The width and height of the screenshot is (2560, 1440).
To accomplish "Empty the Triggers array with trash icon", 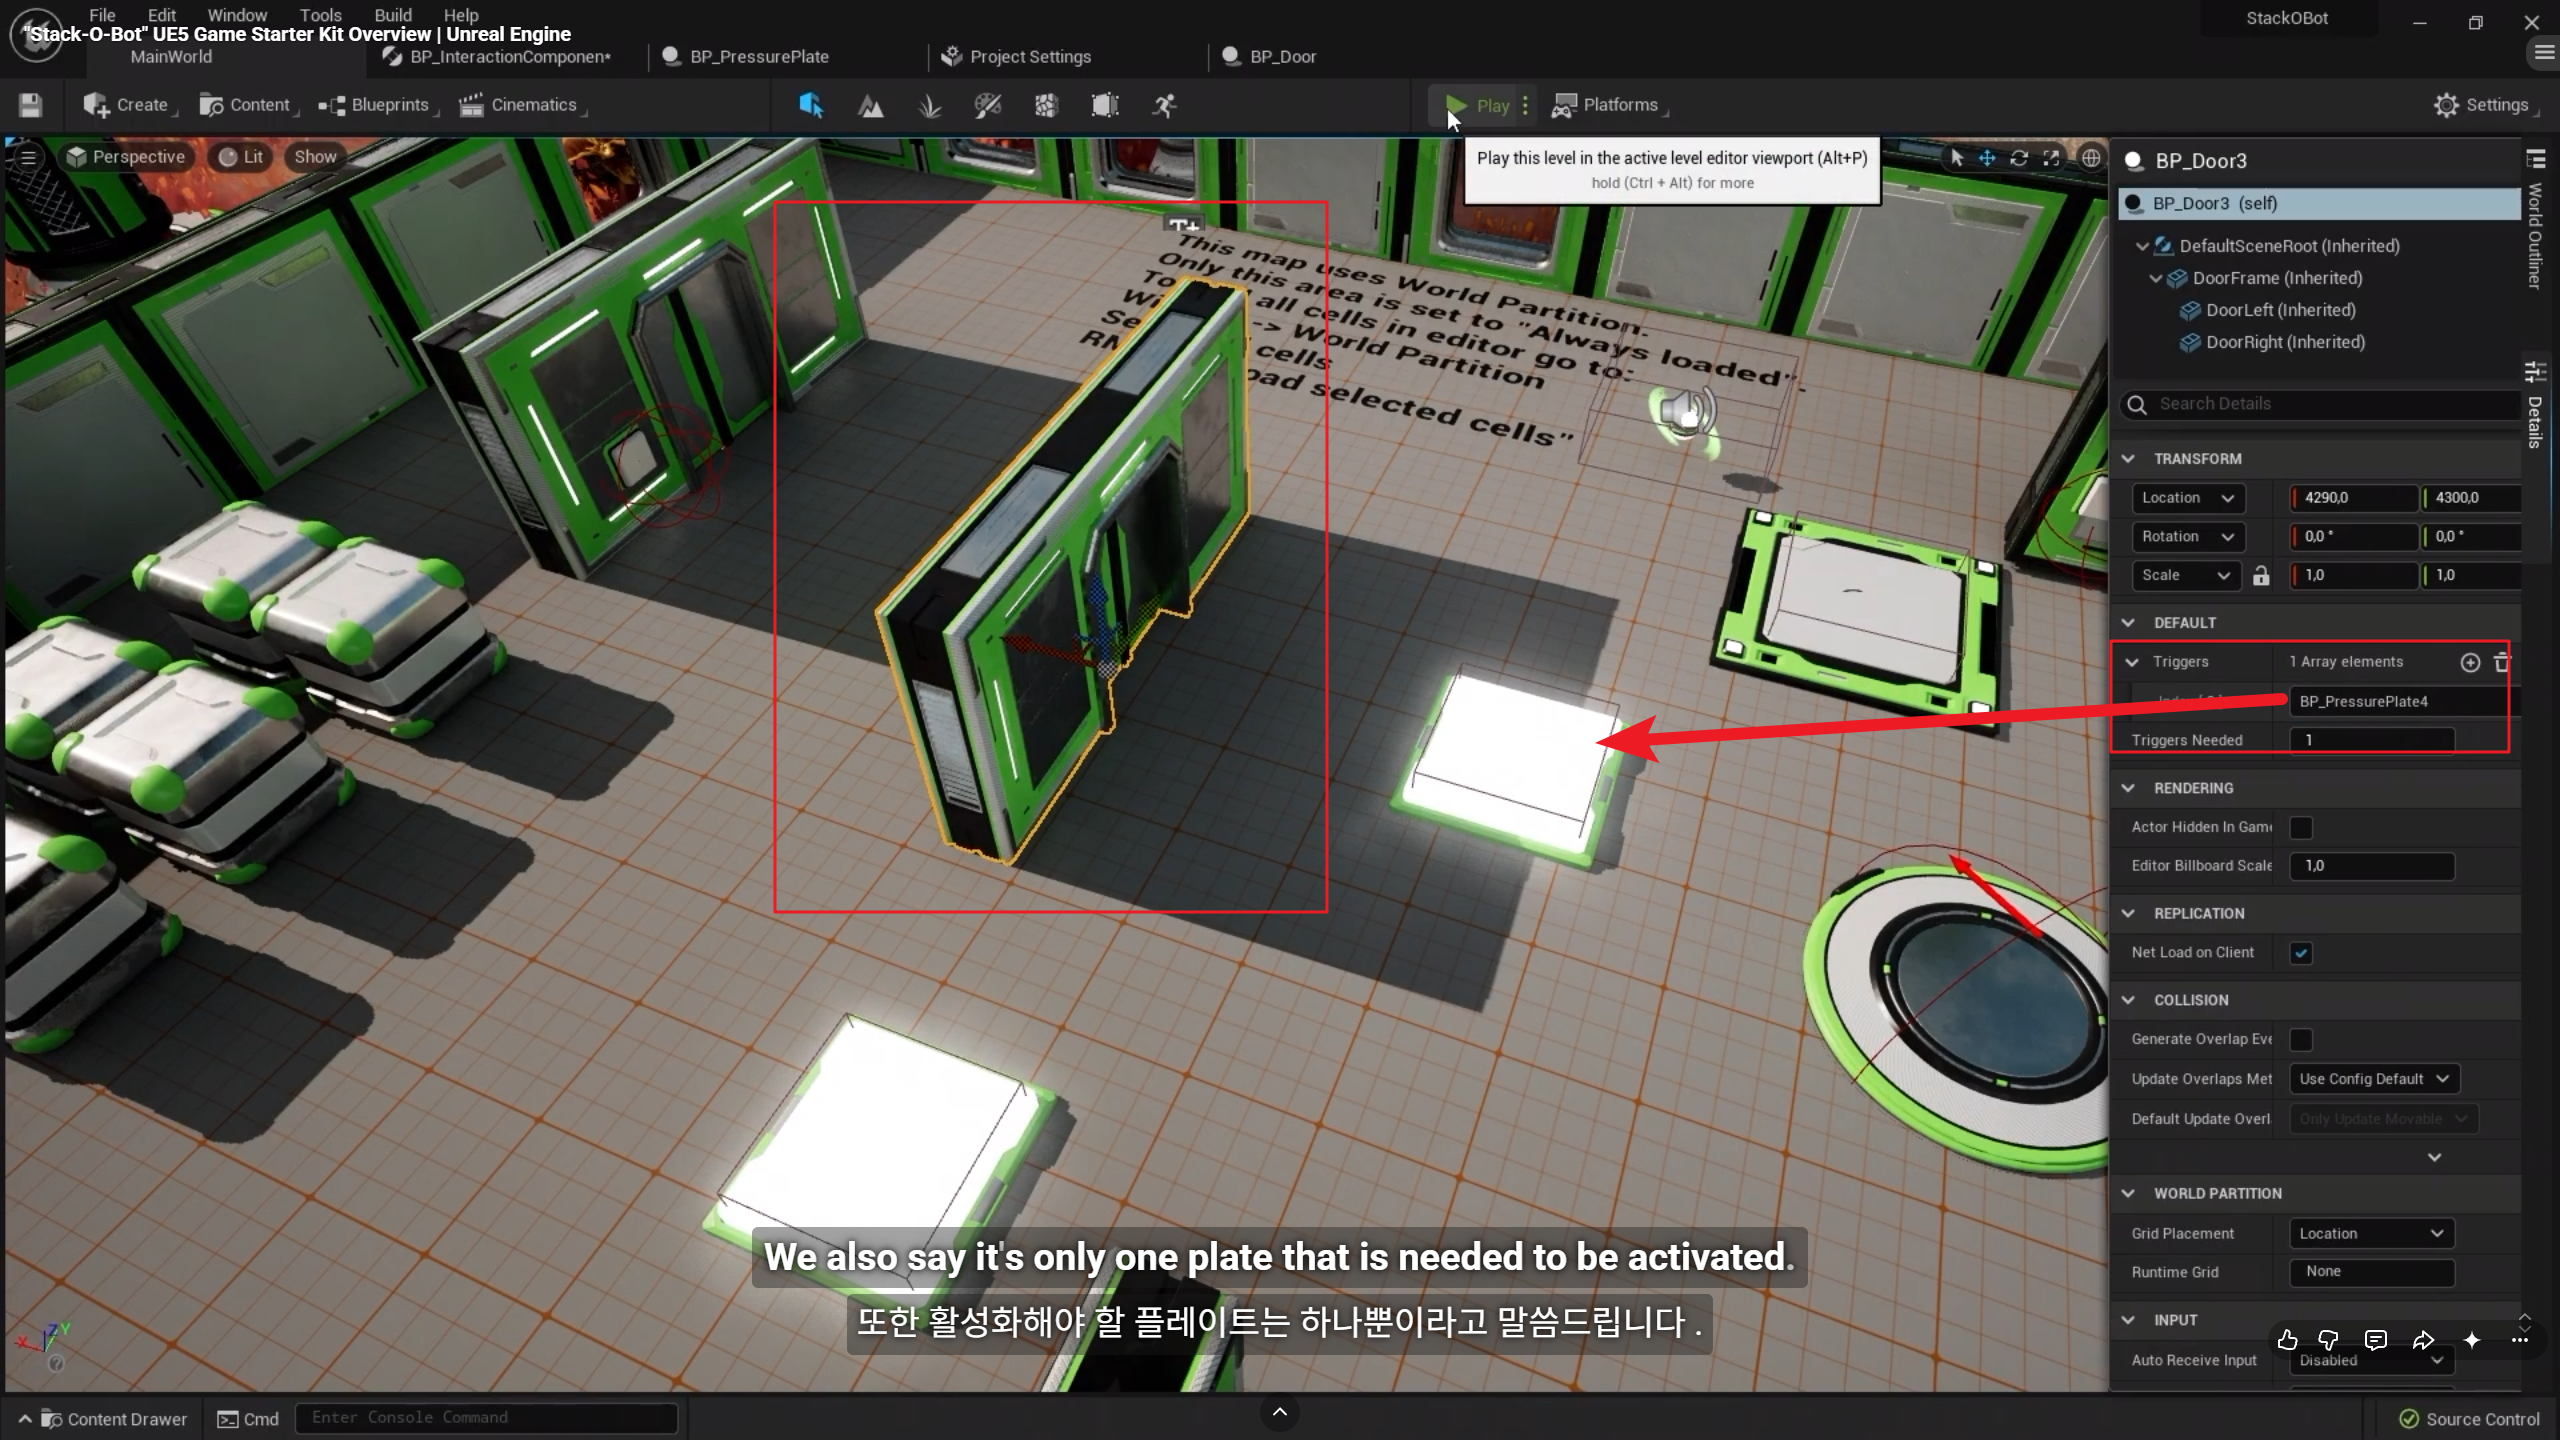I will (2502, 662).
